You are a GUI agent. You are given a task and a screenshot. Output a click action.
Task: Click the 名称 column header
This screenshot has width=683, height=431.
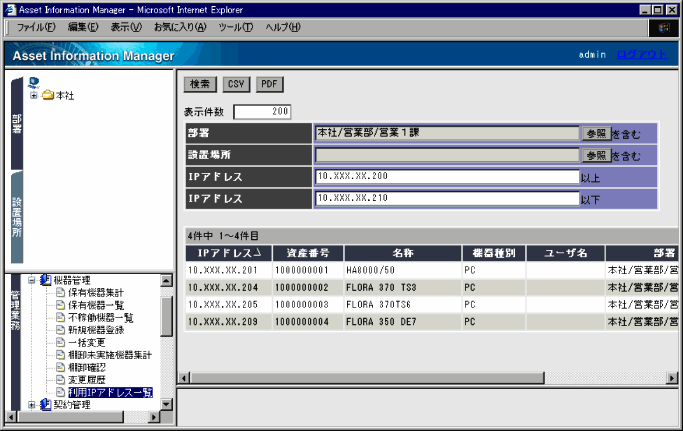[403, 253]
